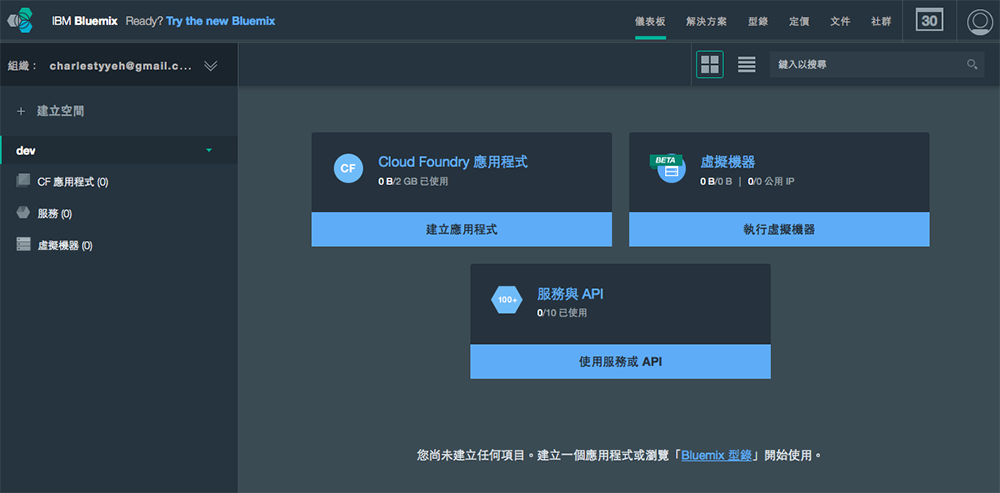
Task: Open the 文件 menu
Action: [840, 21]
